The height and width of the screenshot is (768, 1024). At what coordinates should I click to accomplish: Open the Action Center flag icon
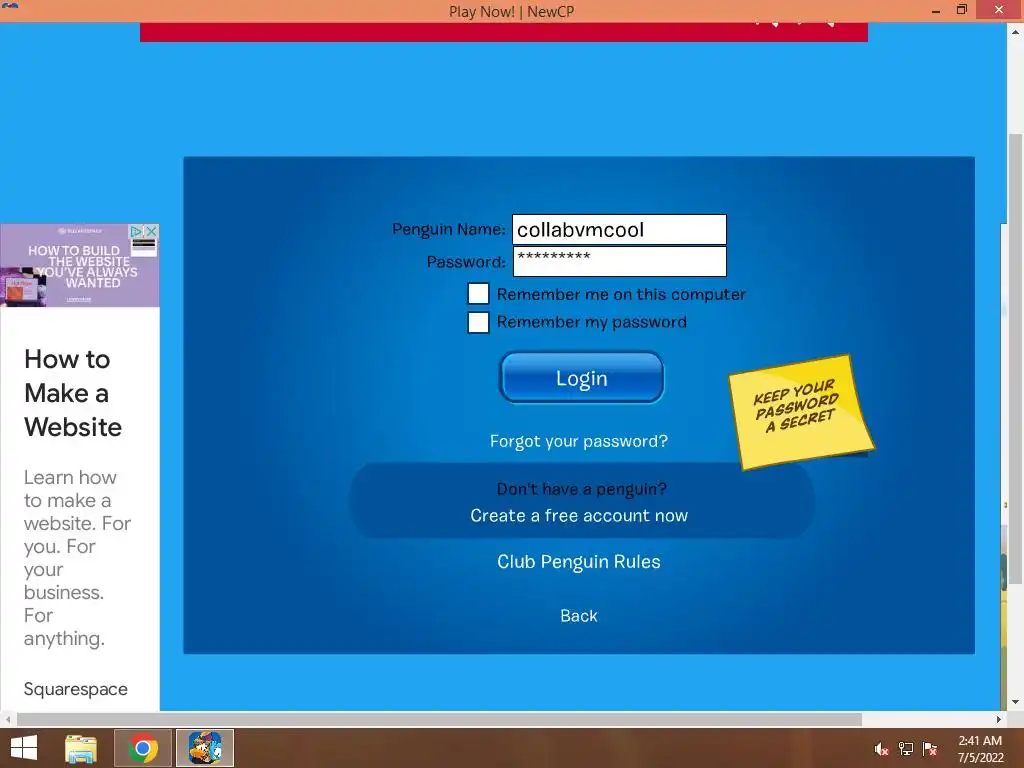pos(930,749)
